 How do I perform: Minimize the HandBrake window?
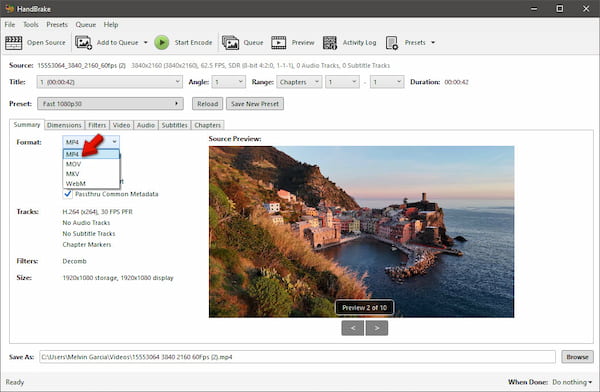pyautogui.click(x=534, y=8)
